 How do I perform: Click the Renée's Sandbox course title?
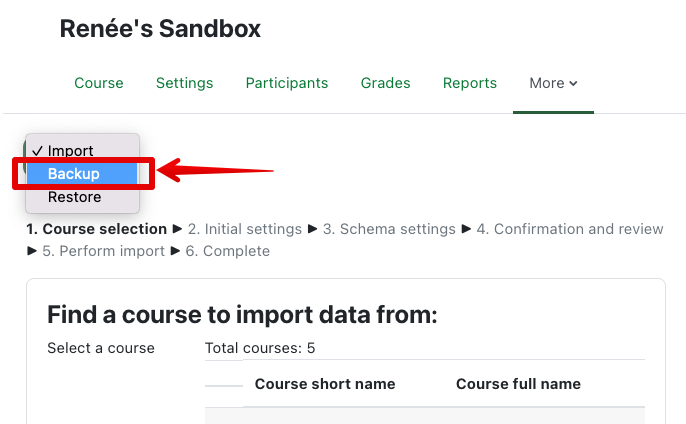point(160,29)
